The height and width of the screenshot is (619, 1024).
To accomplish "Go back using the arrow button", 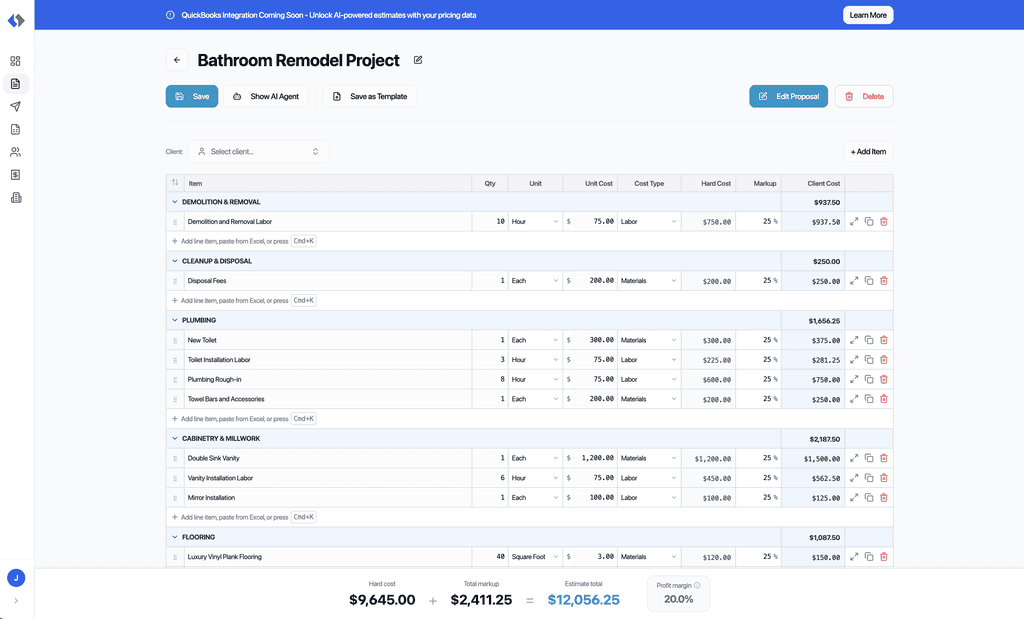I will point(177,60).
